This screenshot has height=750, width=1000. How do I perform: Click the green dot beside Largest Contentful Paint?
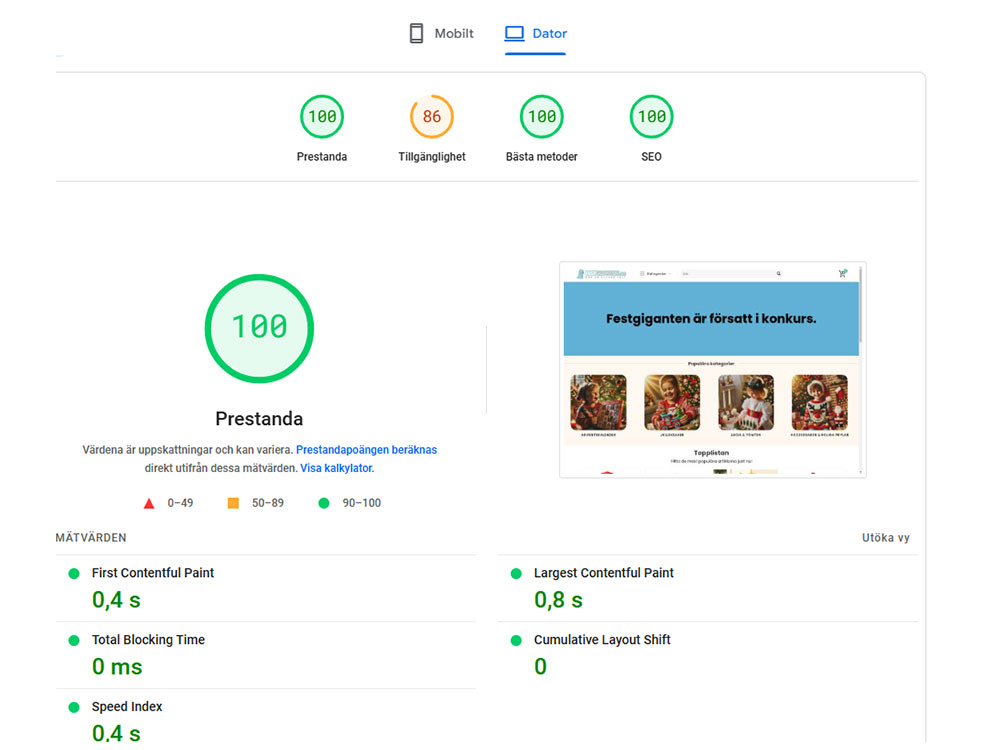point(516,573)
